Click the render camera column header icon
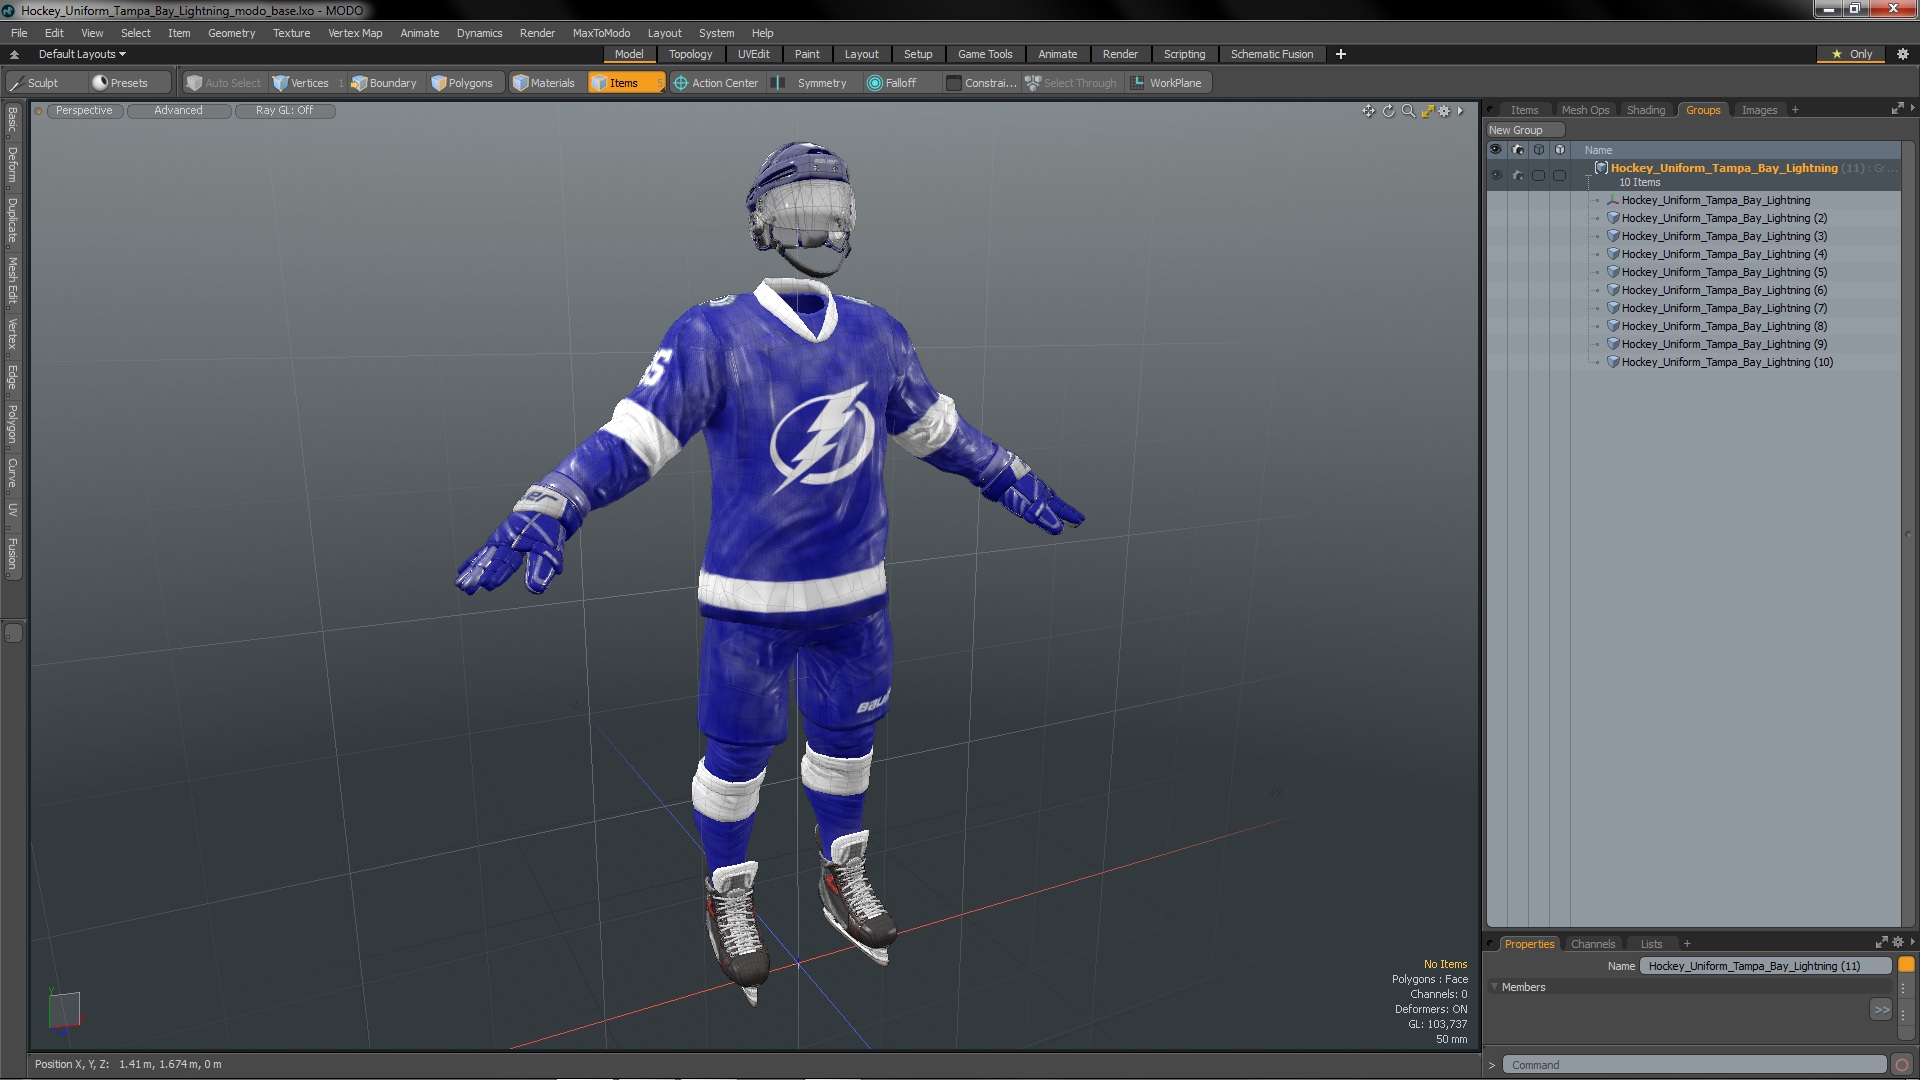Image resolution: width=1920 pixels, height=1080 pixels. pos(1518,150)
